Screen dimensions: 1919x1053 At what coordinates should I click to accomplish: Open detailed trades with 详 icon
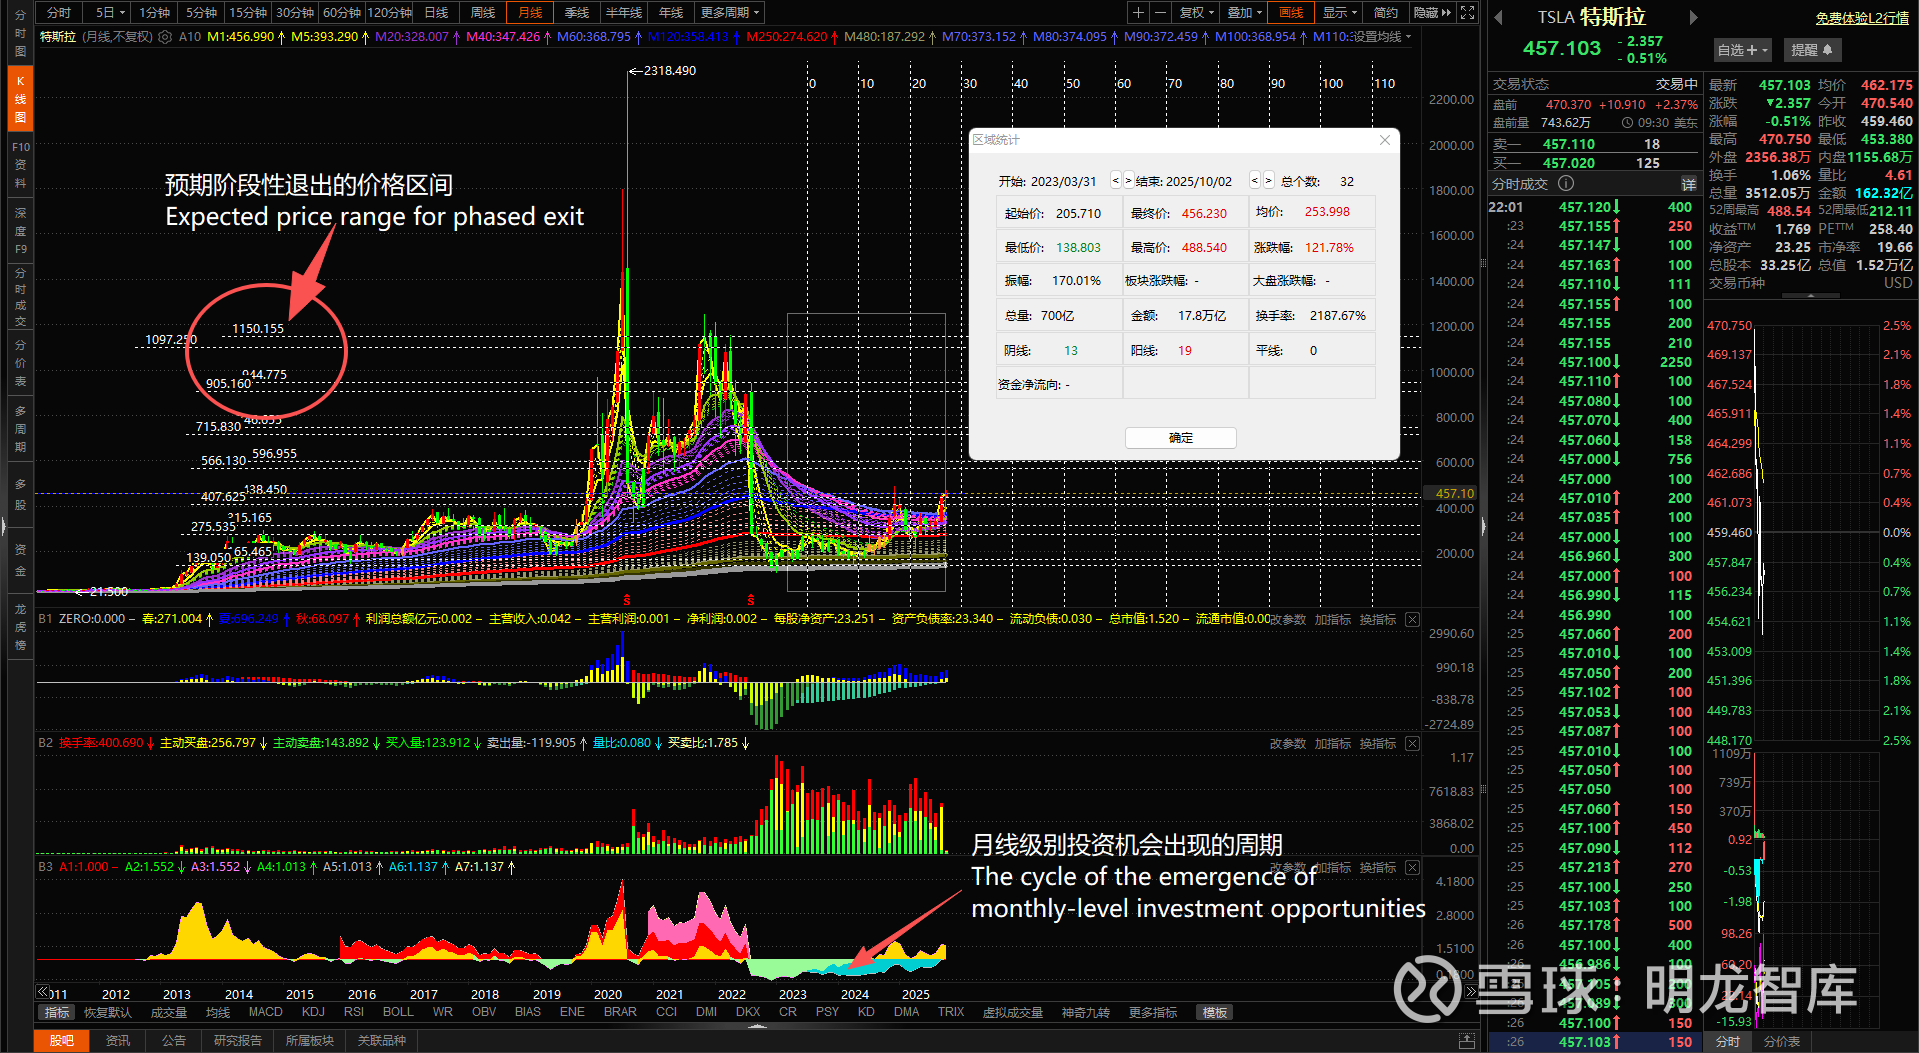[x=1689, y=184]
